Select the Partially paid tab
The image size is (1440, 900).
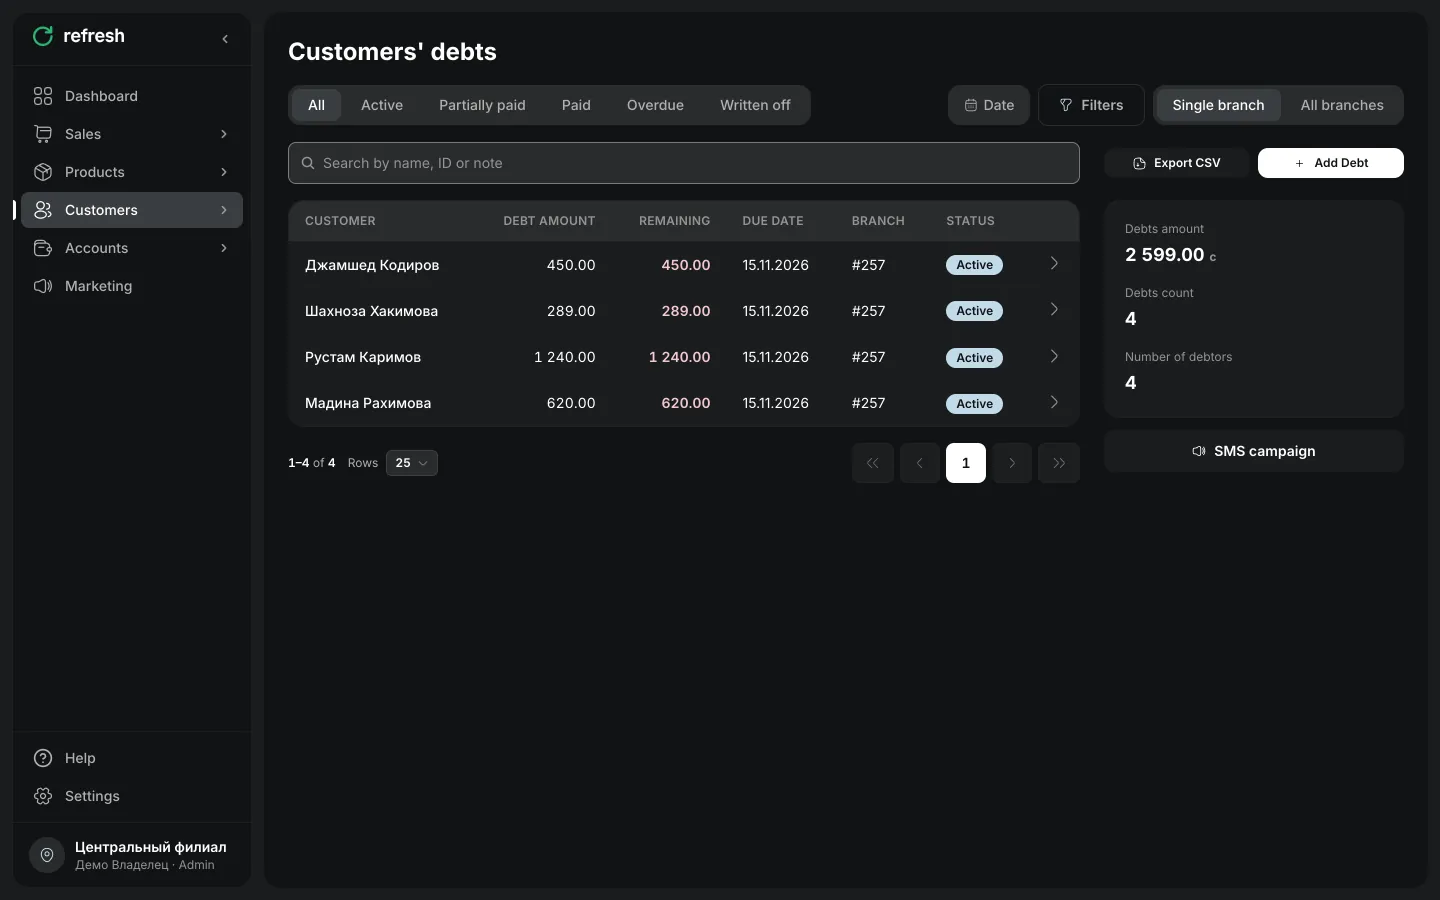click(482, 105)
